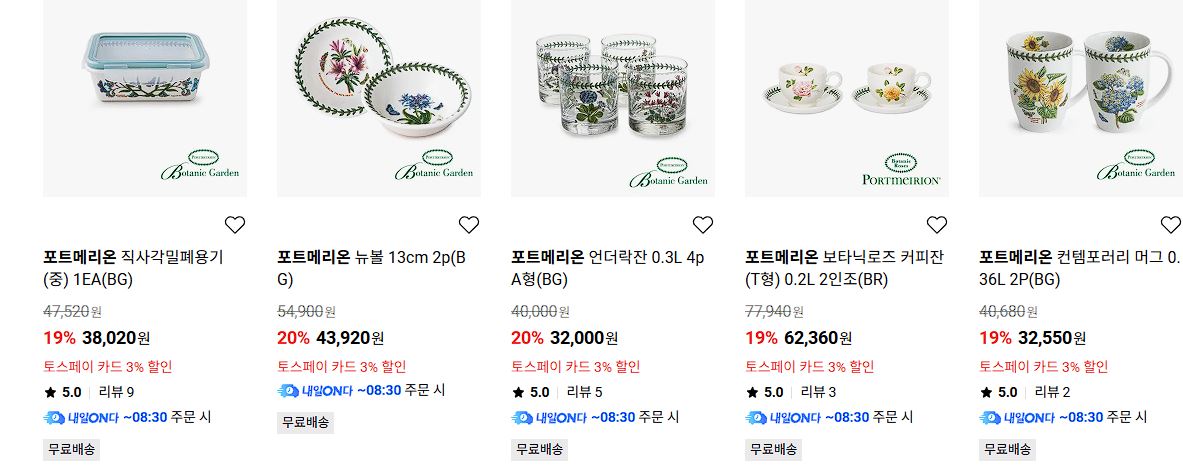Click the 무료배송 badge under 보타닉로즈 커피잔
The height and width of the screenshot is (475, 1183).
pos(773,449)
